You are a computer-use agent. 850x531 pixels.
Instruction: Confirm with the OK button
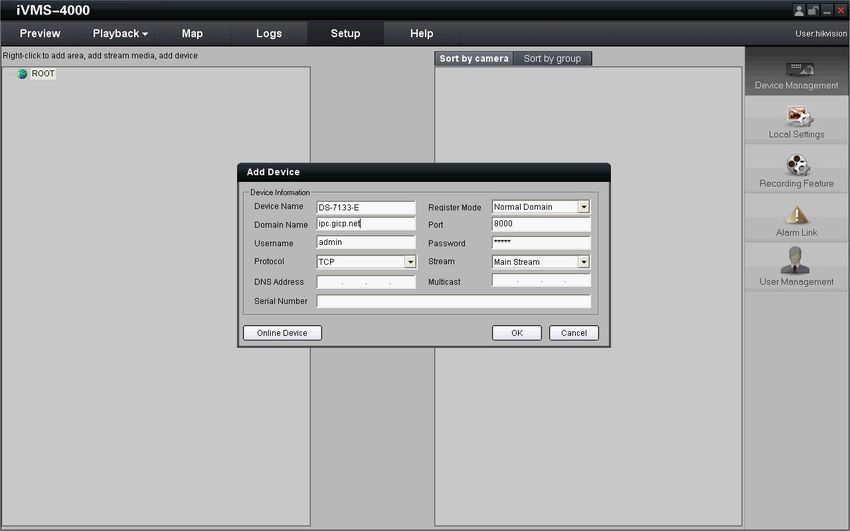click(517, 333)
